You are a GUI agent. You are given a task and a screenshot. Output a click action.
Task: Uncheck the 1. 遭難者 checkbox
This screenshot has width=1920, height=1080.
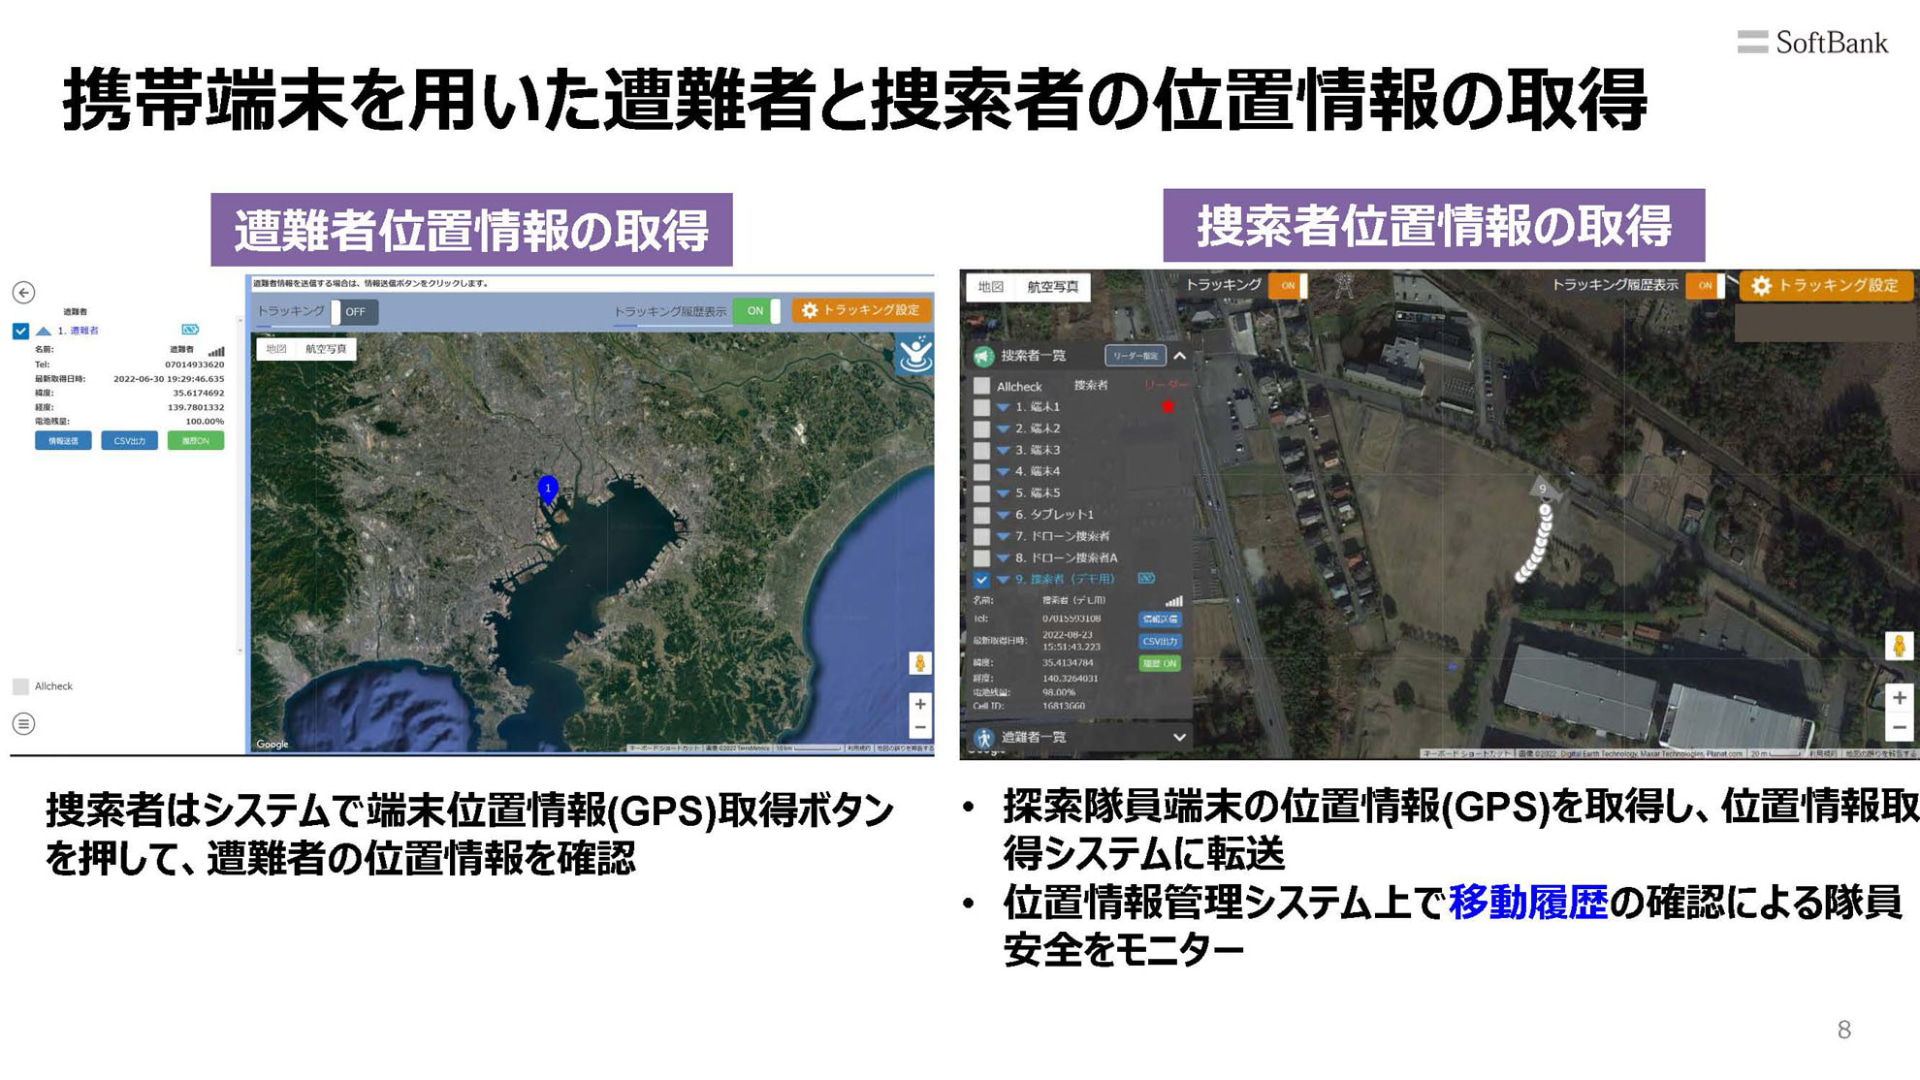(x=20, y=331)
